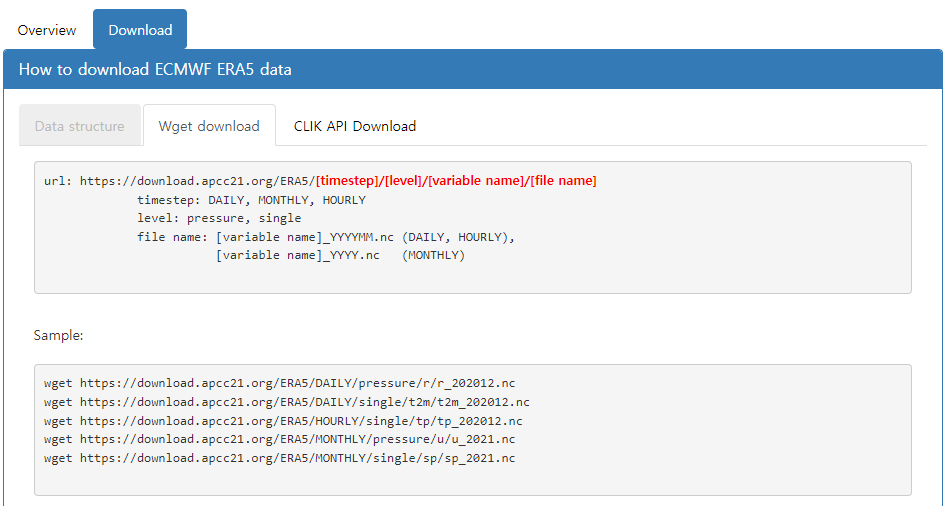The height and width of the screenshot is (506, 948).
Task: Click the 'timestep: DAILY, MONTHLY, HOURLY' line
Action: point(251,200)
